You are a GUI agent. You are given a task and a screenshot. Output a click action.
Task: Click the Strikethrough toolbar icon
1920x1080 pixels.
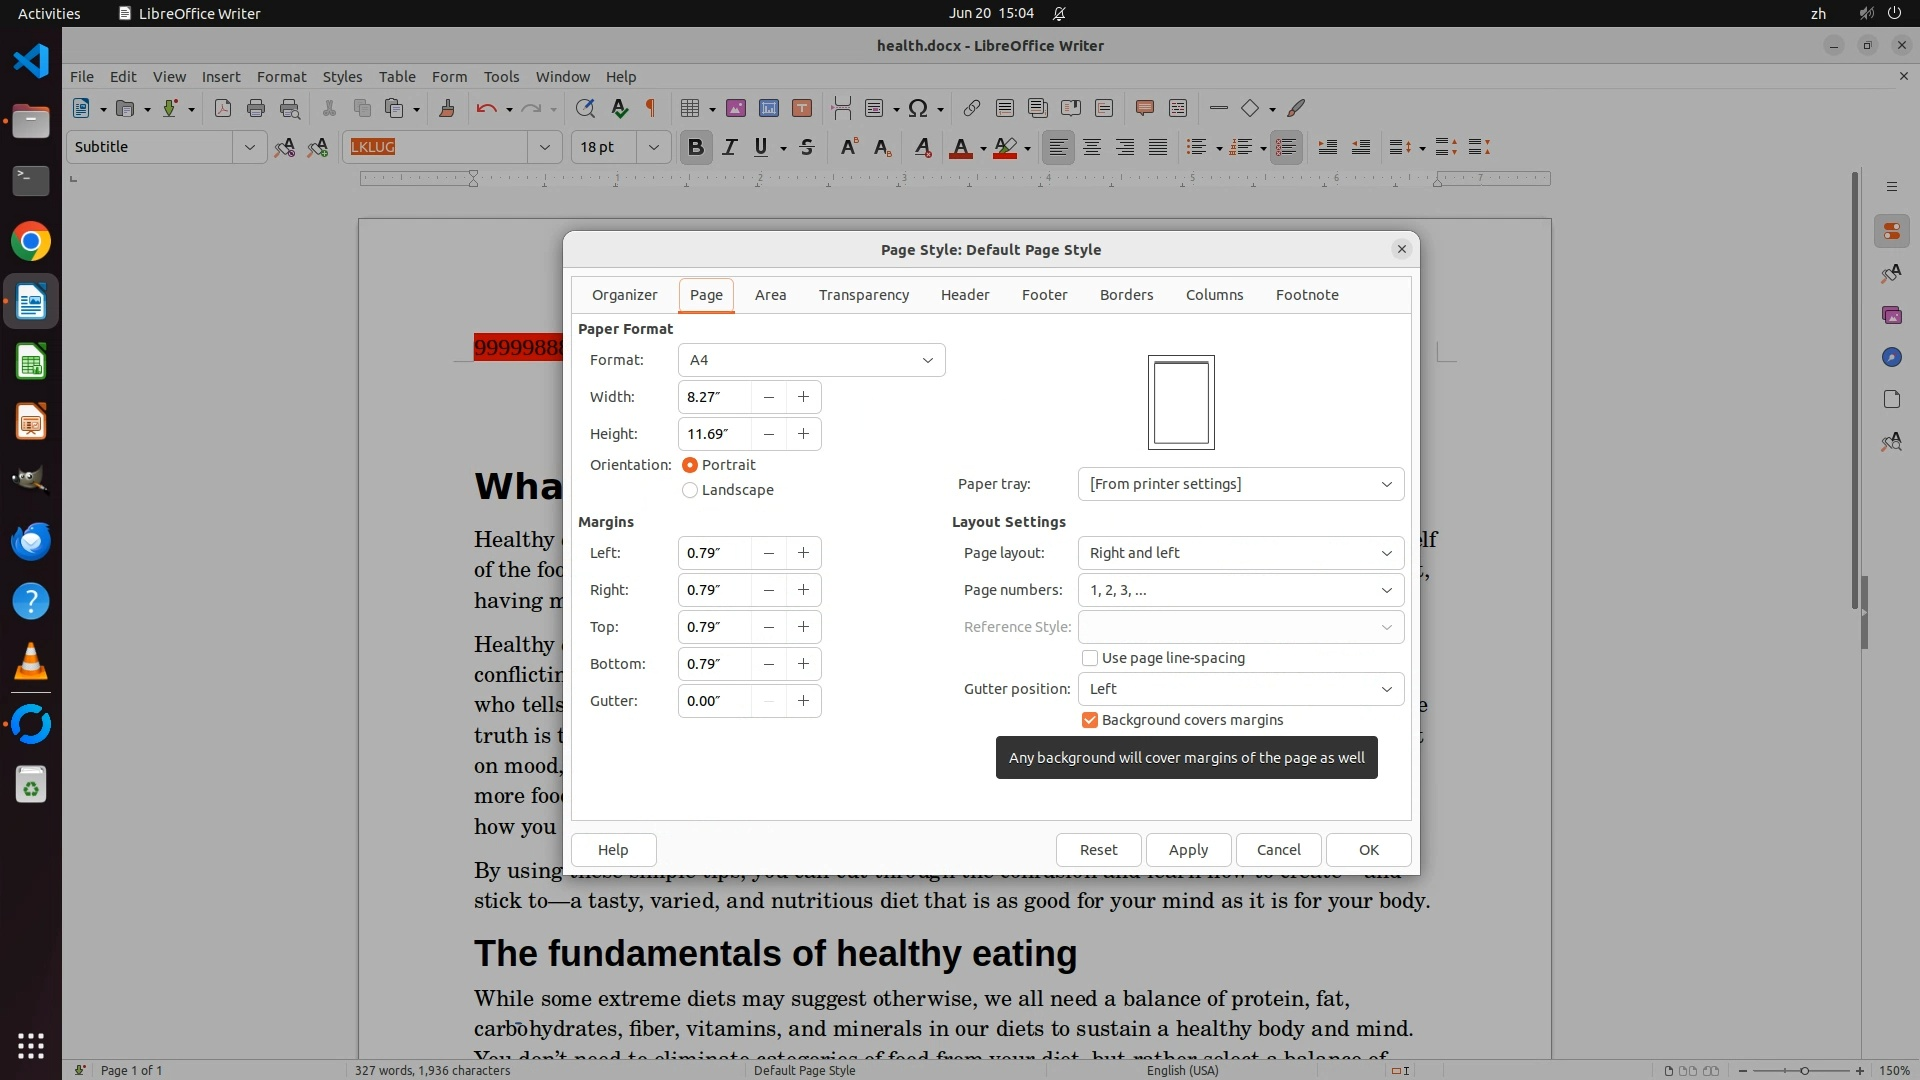pos(807,147)
